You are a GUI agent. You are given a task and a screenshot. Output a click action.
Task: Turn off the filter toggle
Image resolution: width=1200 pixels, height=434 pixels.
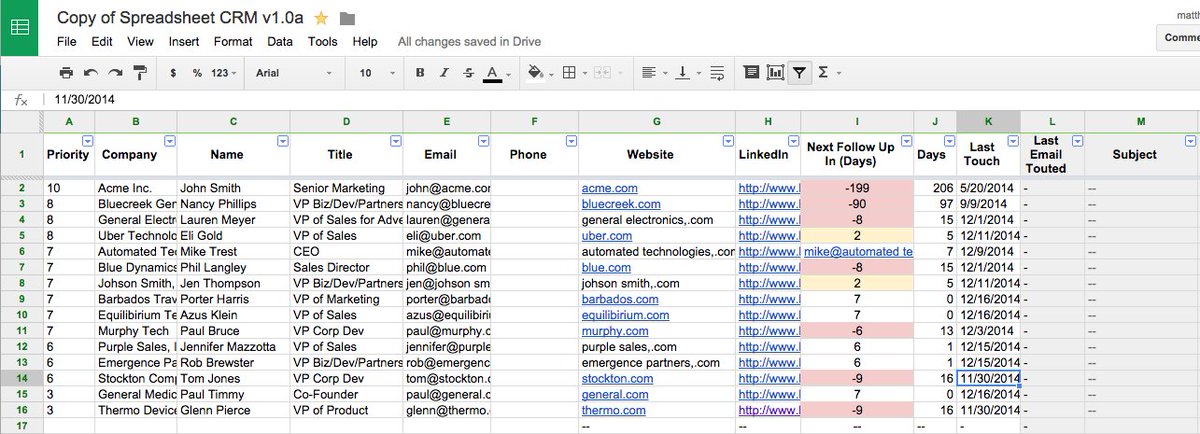799,73
